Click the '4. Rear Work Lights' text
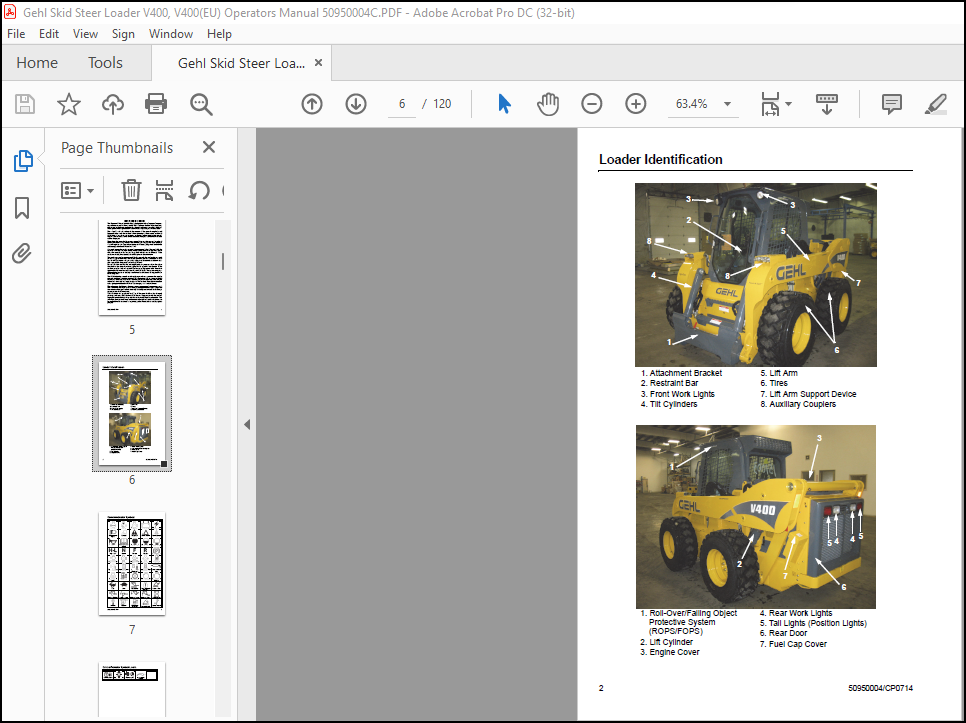966x723 pixels. 796,613
